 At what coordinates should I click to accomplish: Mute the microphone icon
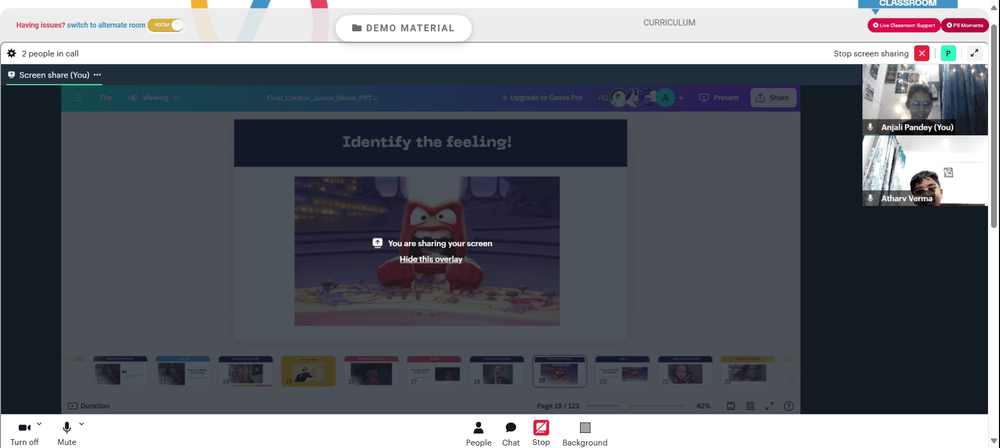(66, 428)
